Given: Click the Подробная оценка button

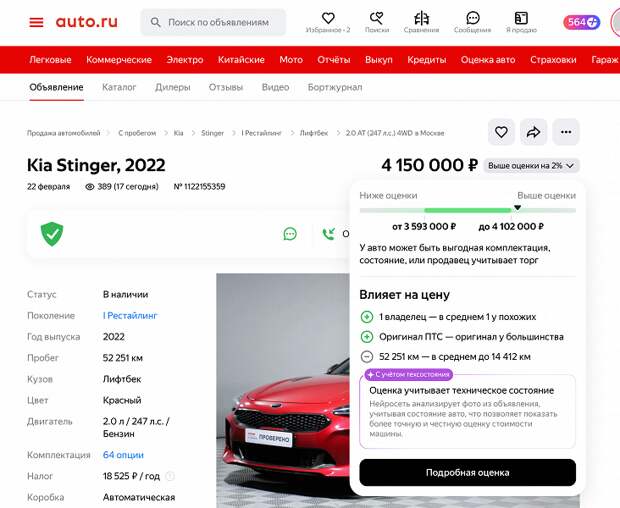Looking at the screenshot, I should coord(467,472).
